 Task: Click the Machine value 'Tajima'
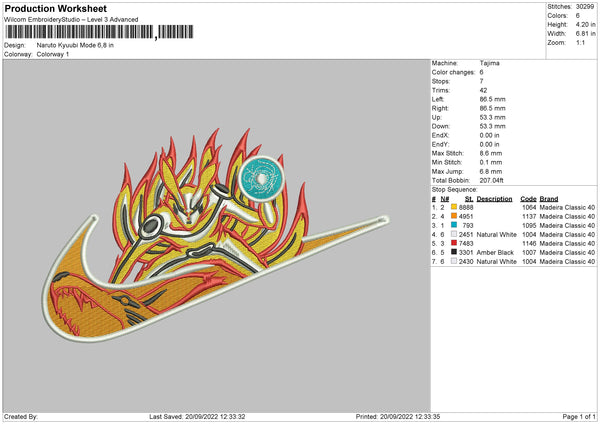(x=489, y=63)
